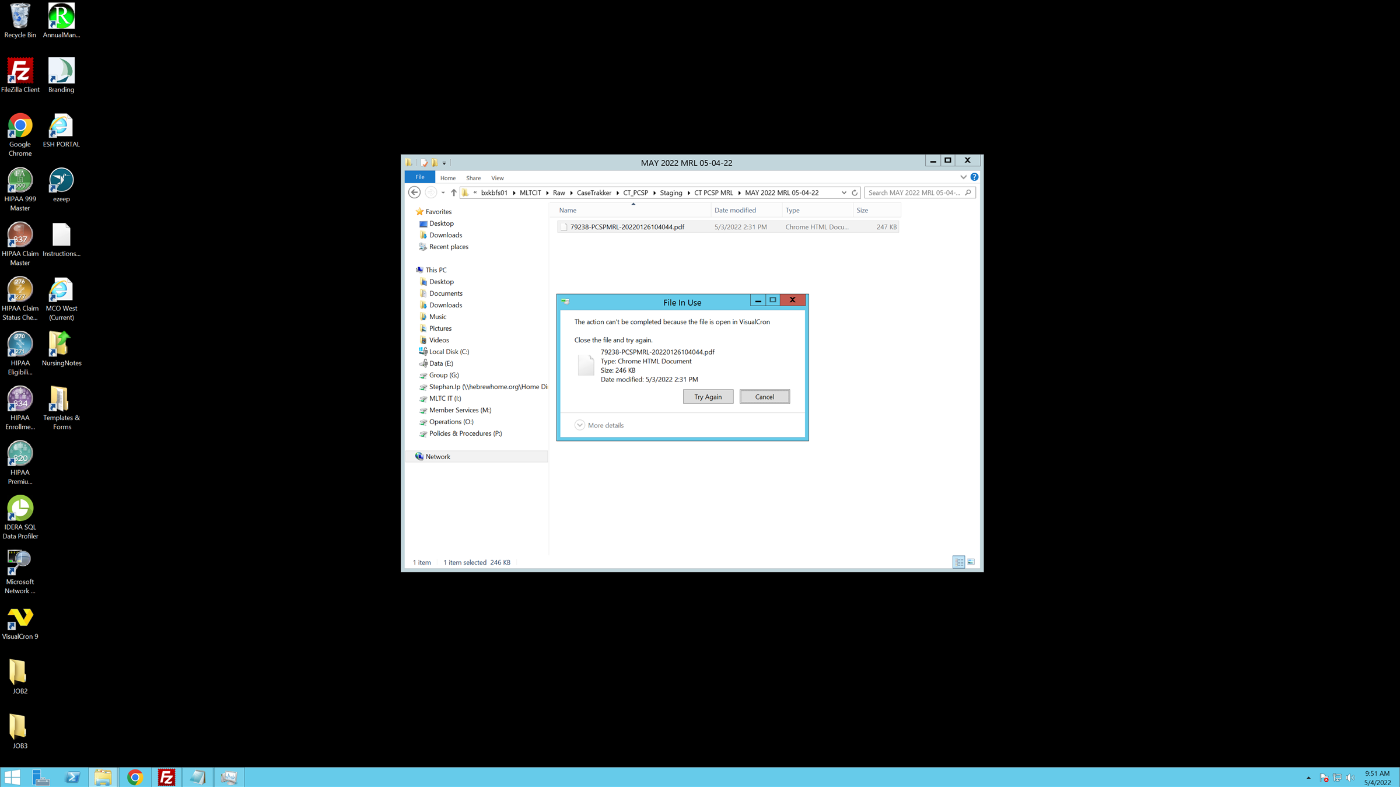Click the Explorer help question mark icon
Screen dimensions: 1400x787
click(974, 177)
